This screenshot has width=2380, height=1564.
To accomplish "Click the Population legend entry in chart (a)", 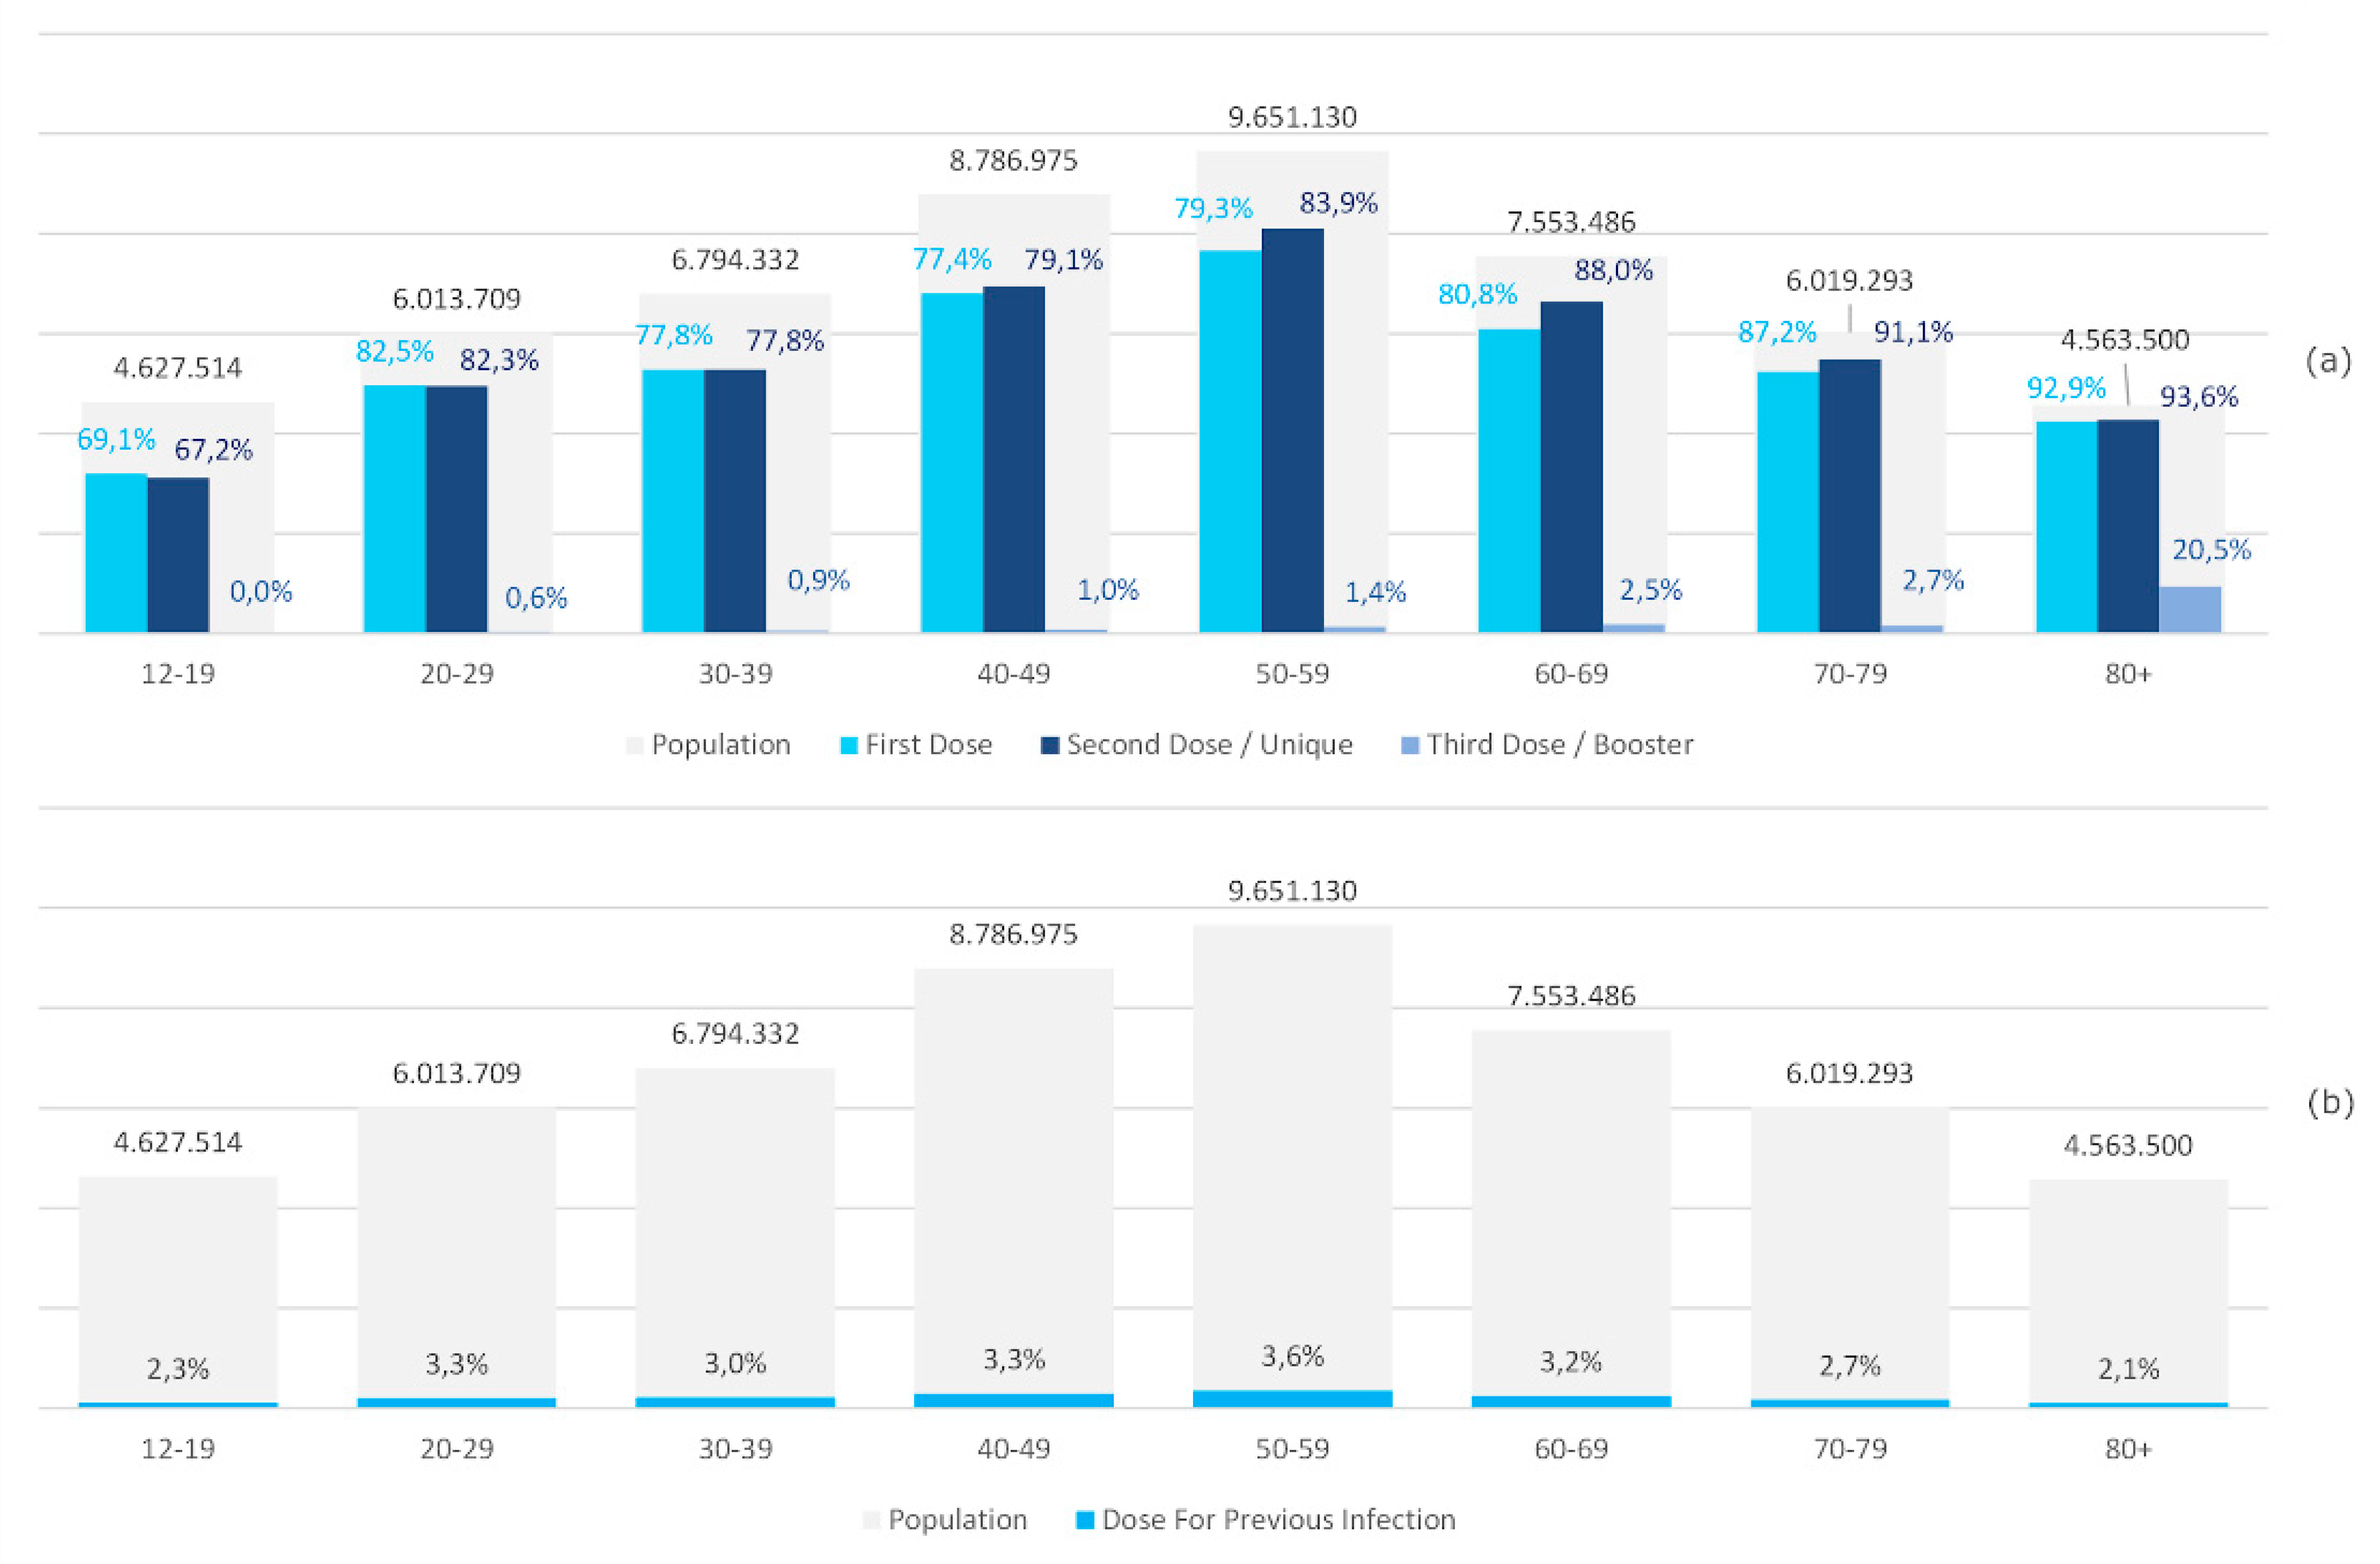I will click(x=720, y=745).
